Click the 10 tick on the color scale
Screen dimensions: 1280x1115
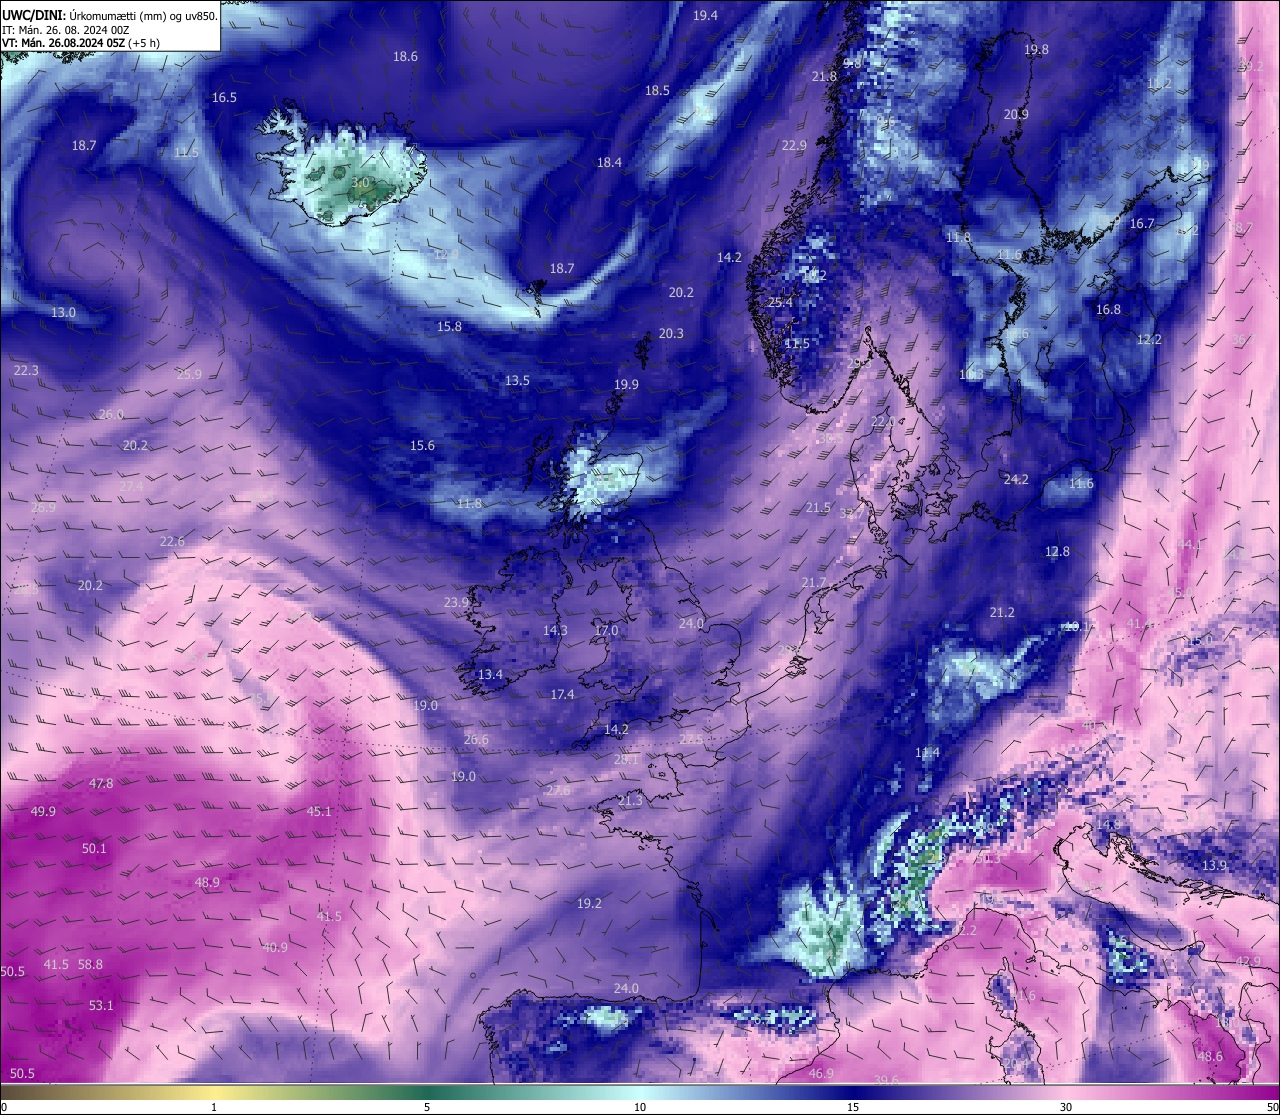640,1107
